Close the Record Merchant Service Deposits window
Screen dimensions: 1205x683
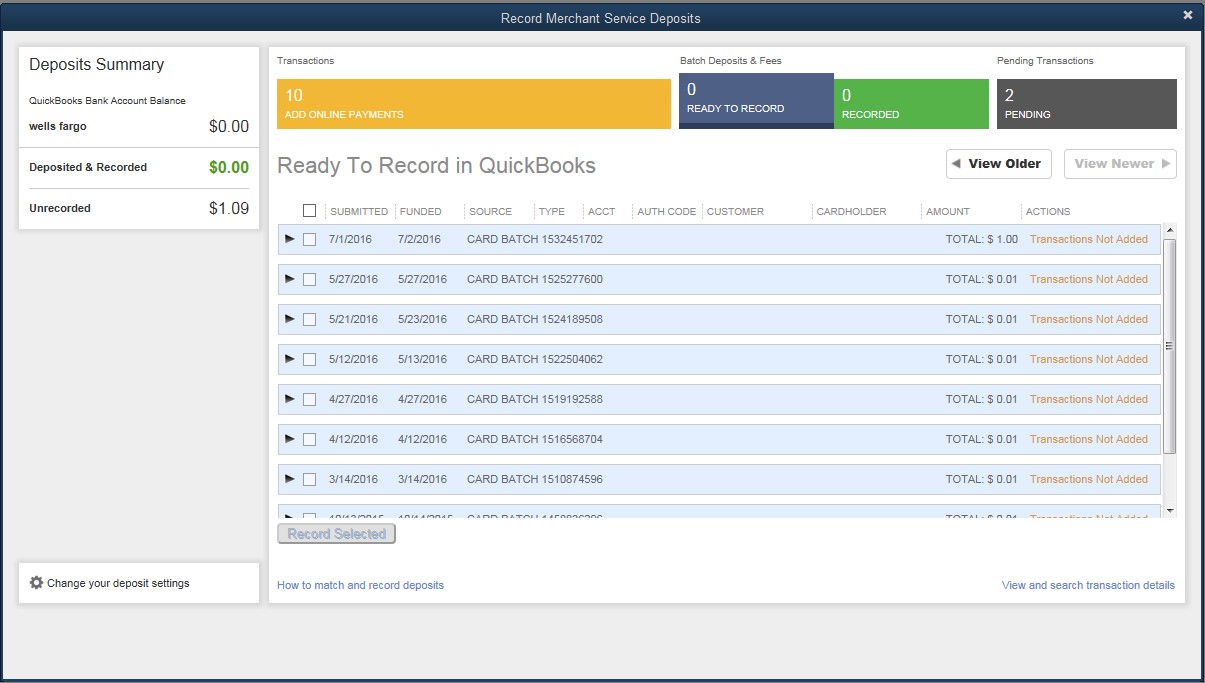1187,16
